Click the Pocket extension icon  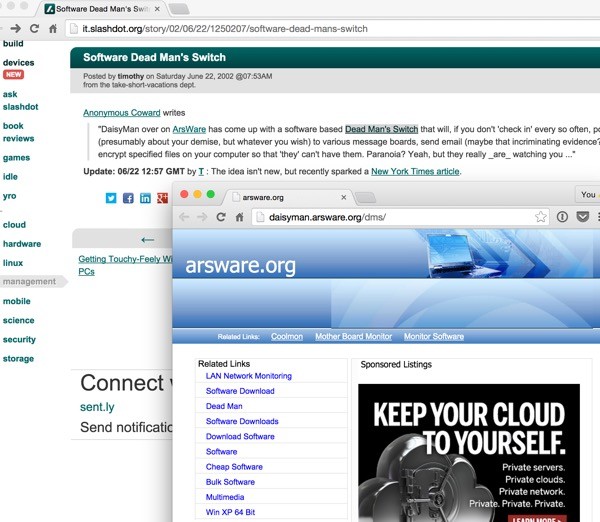click(x=582, y=217)
